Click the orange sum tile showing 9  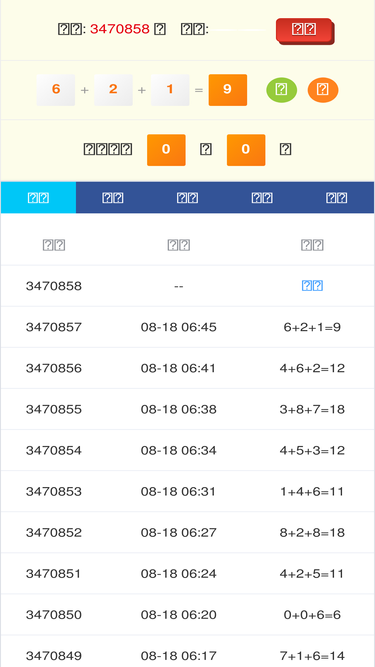227,90
